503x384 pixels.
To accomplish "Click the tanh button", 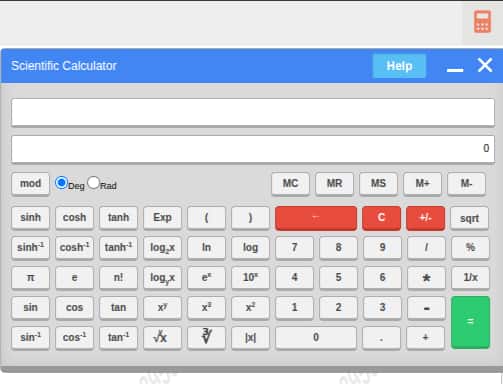I will pyautogui.click(x=118, y=218).
